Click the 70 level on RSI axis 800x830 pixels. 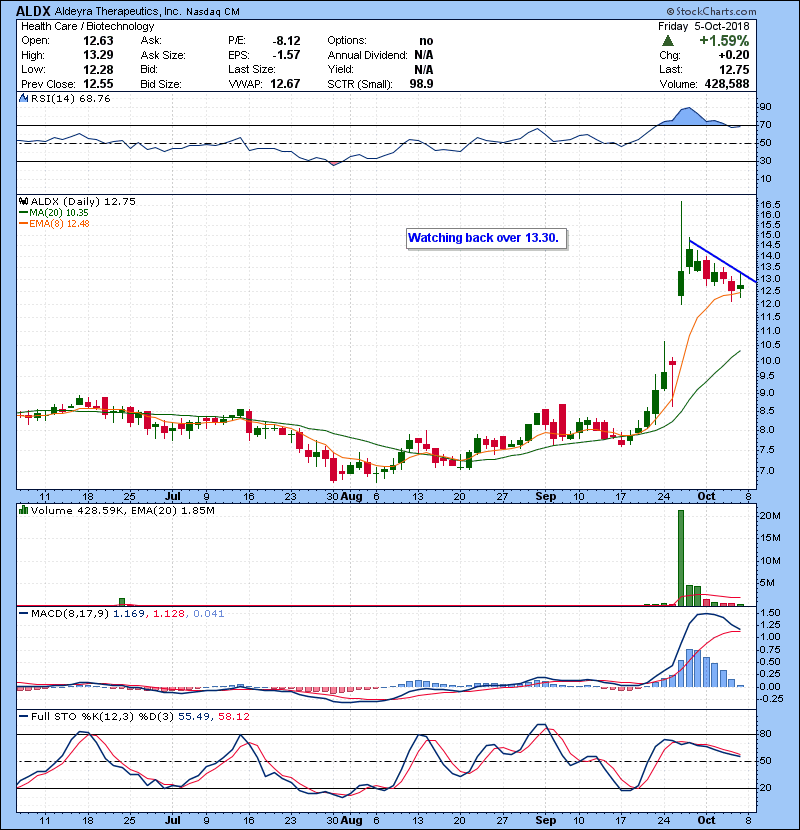pyautogui.click(x=766, y=125)
